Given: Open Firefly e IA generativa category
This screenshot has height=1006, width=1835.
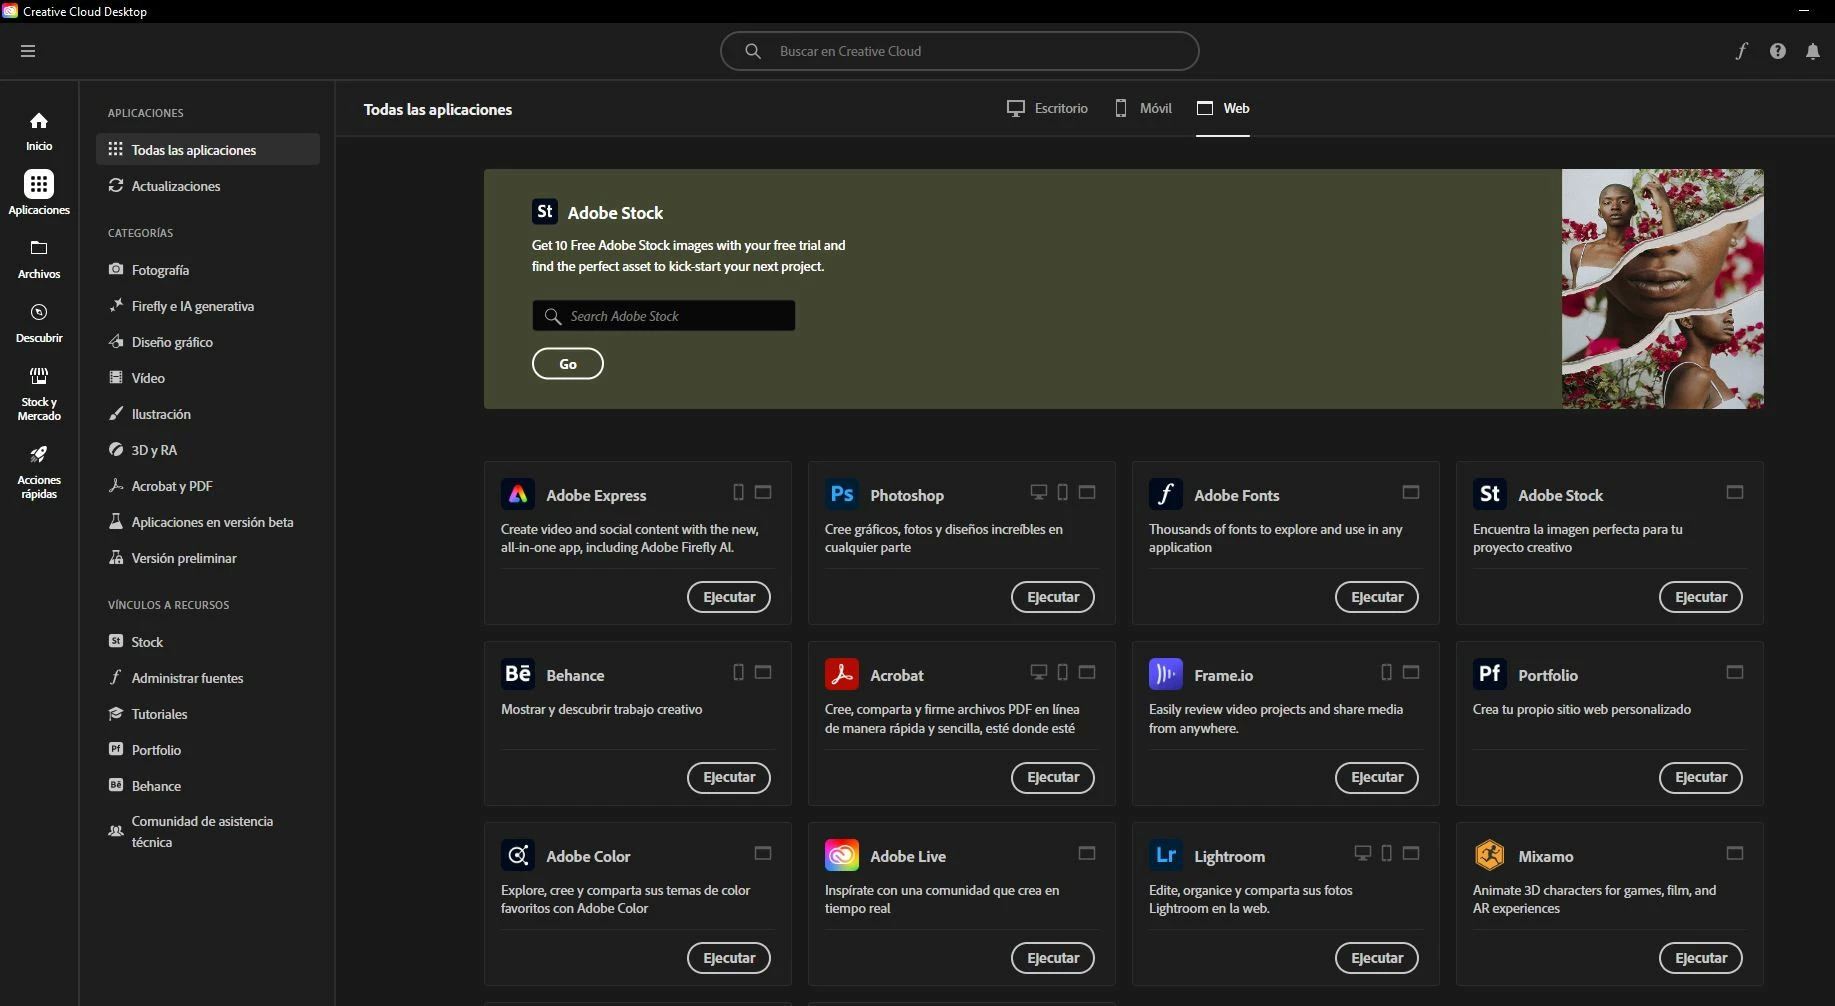Looking at the screenshot, I should [208, 306].
